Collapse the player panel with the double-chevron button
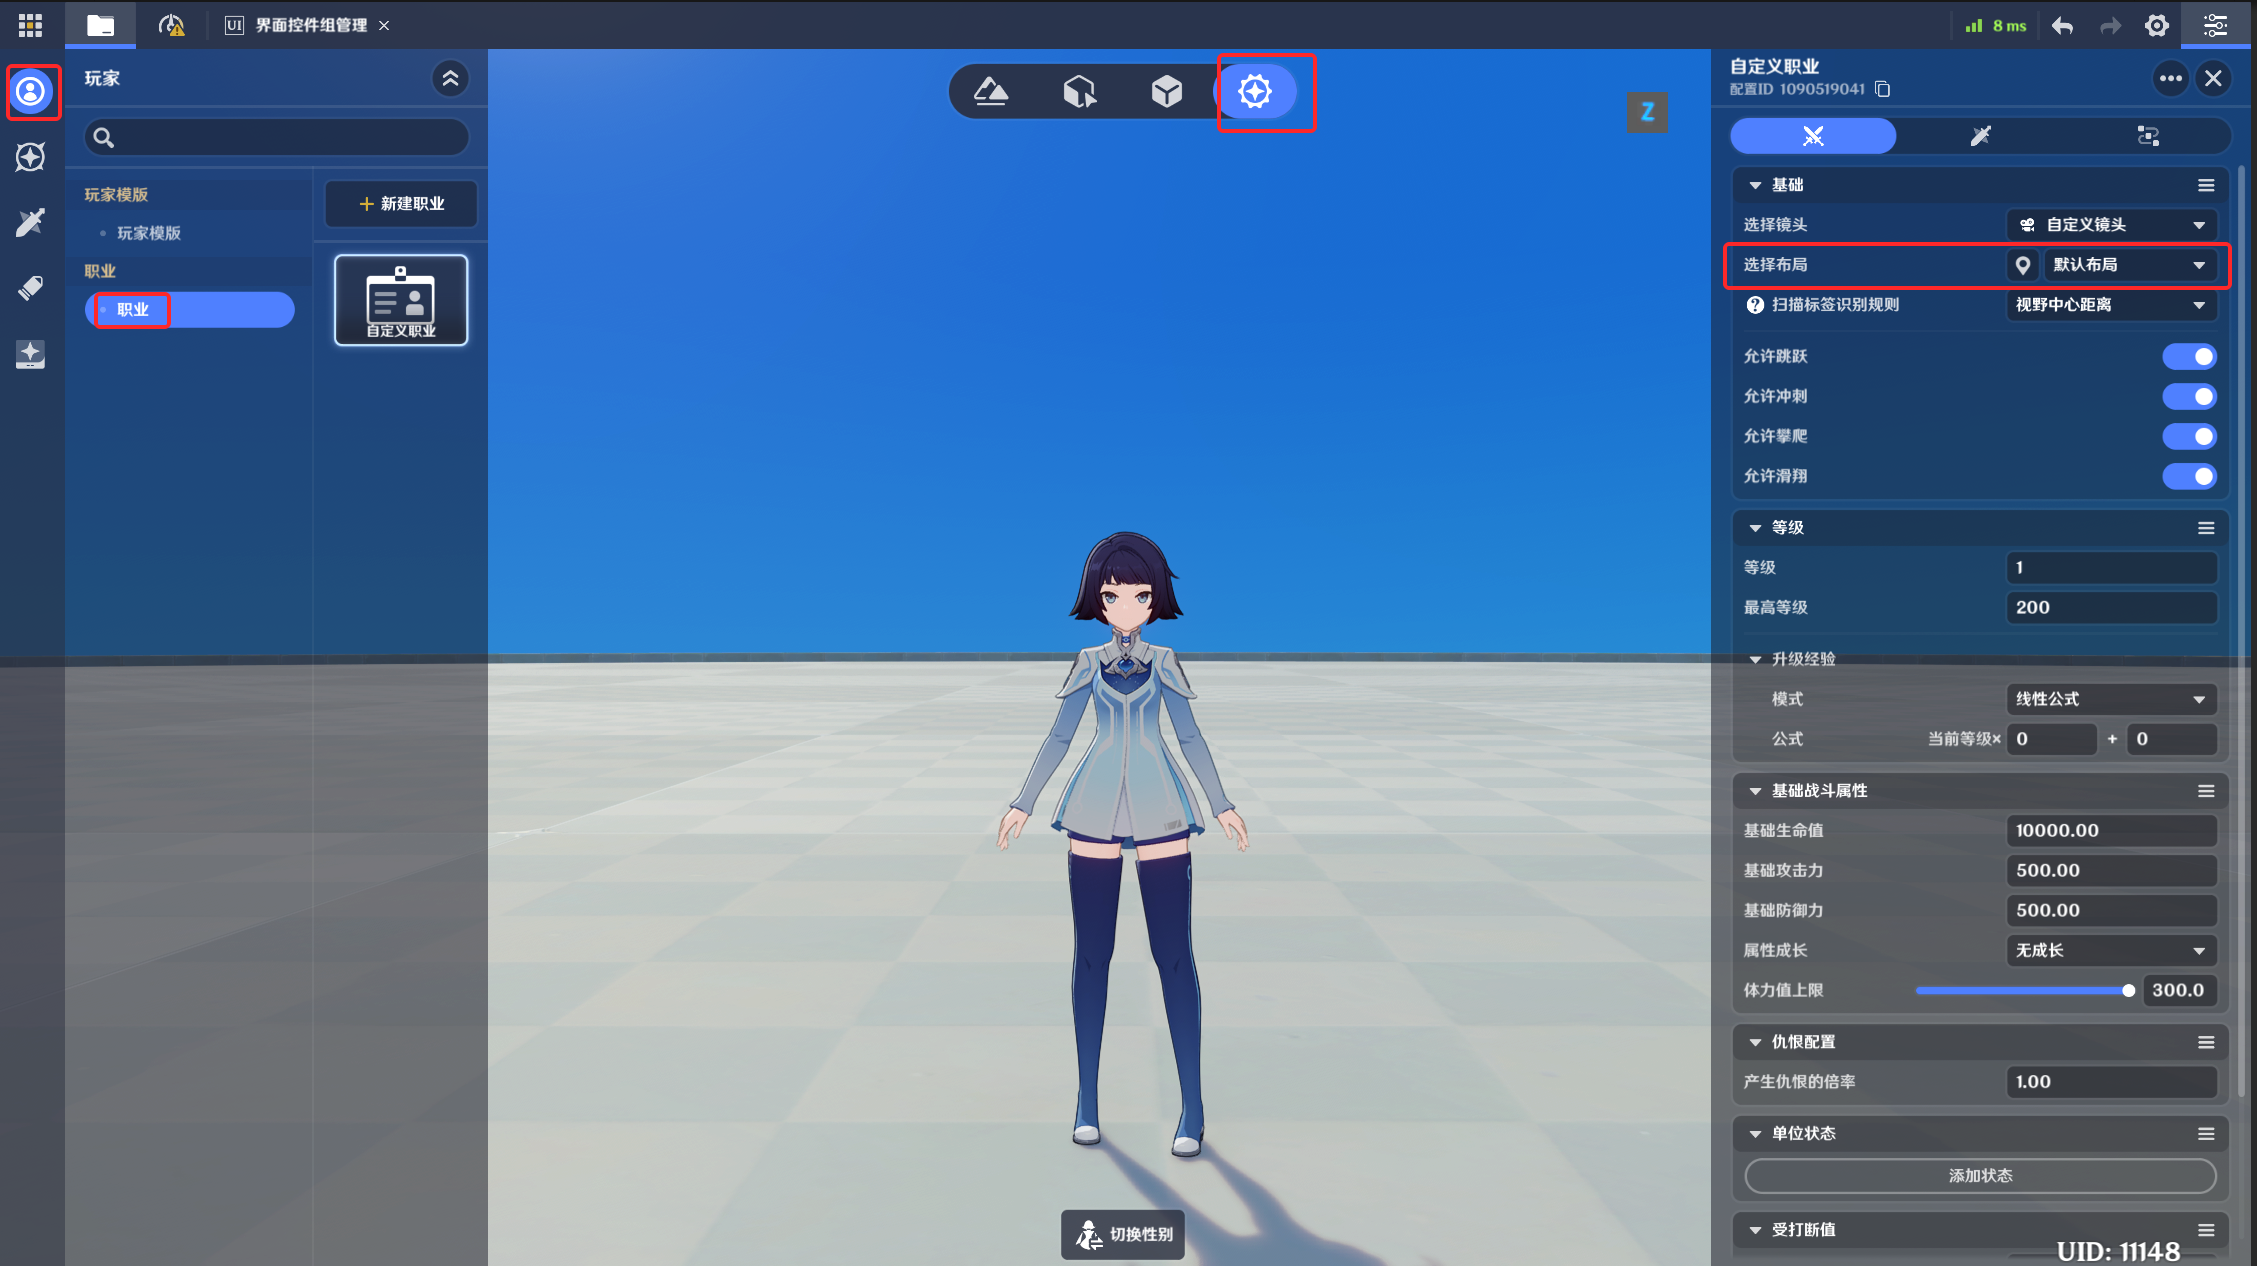This screenshot has height=1266, width=2257. point(450,78)
